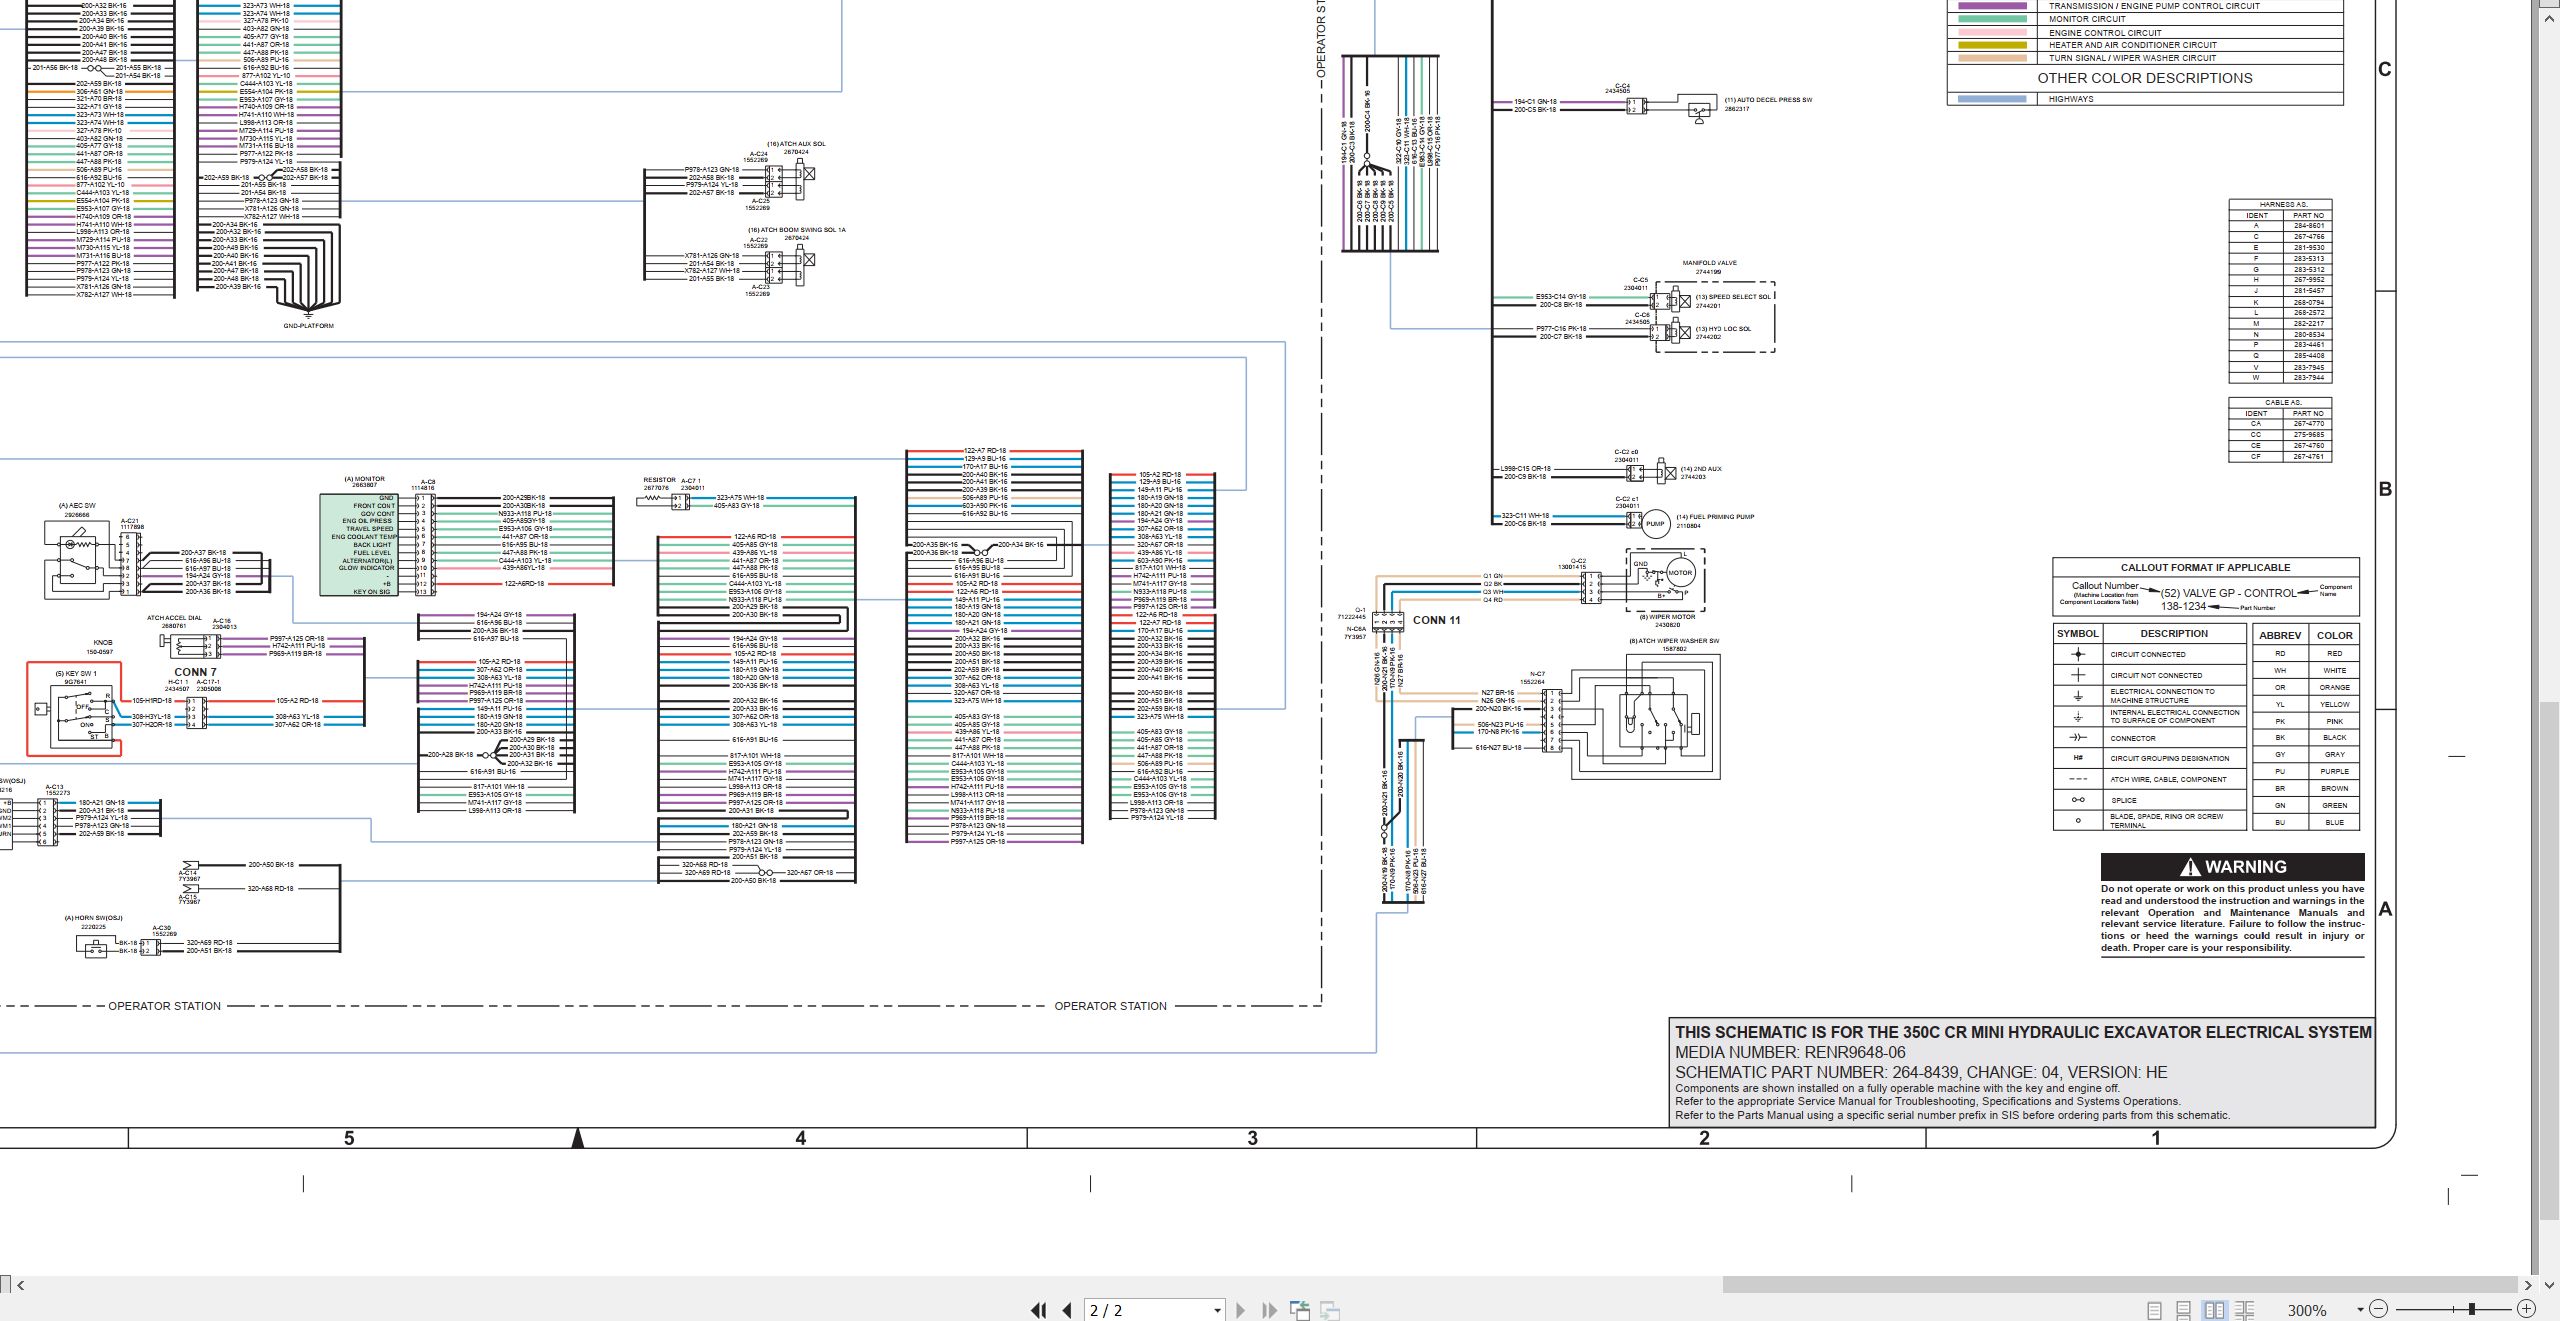Click the CIRCUIT CONNECTED description row
2560x1321 pixels.
(2148, 654)
